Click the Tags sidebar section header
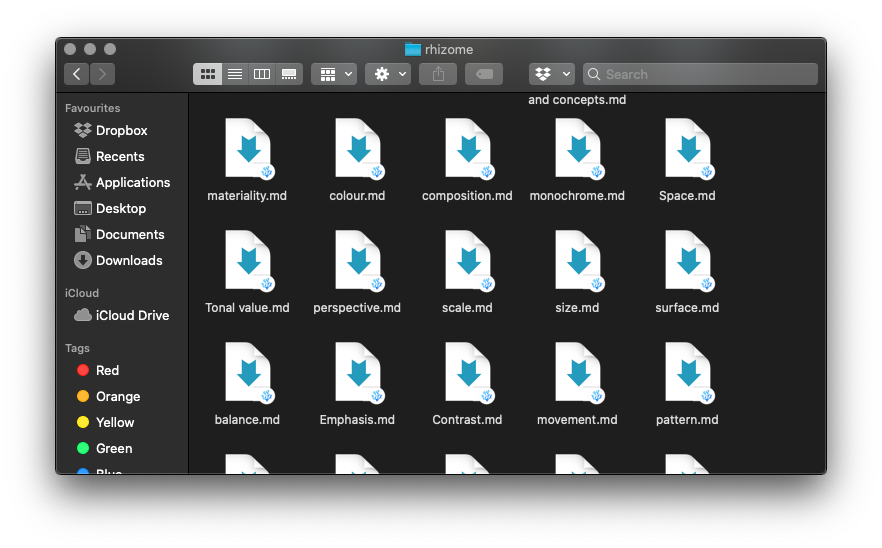The image size is (882, 548). (x=77, y=348)
